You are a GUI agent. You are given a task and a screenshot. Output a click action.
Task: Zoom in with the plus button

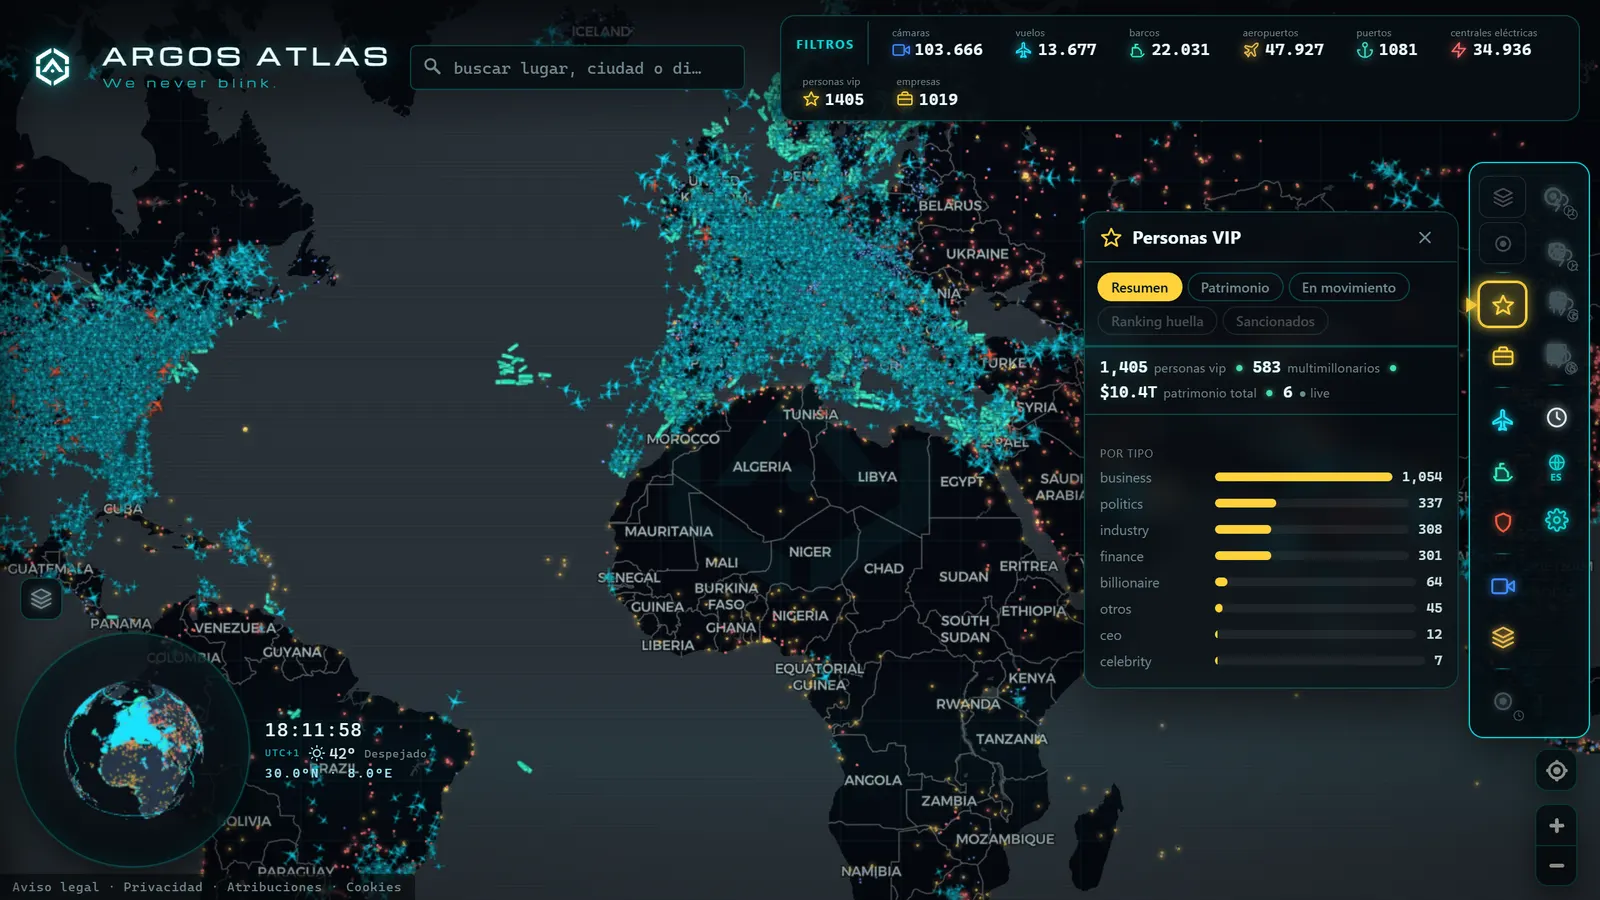(1556, 826)
